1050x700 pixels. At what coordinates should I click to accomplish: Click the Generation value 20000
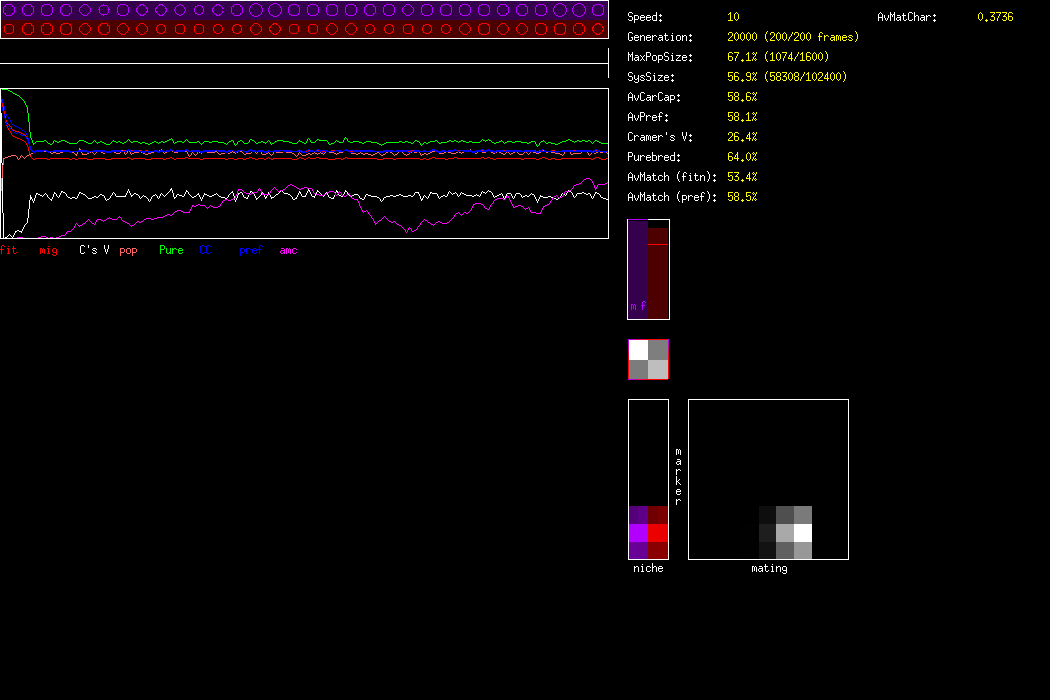(742, 37)
